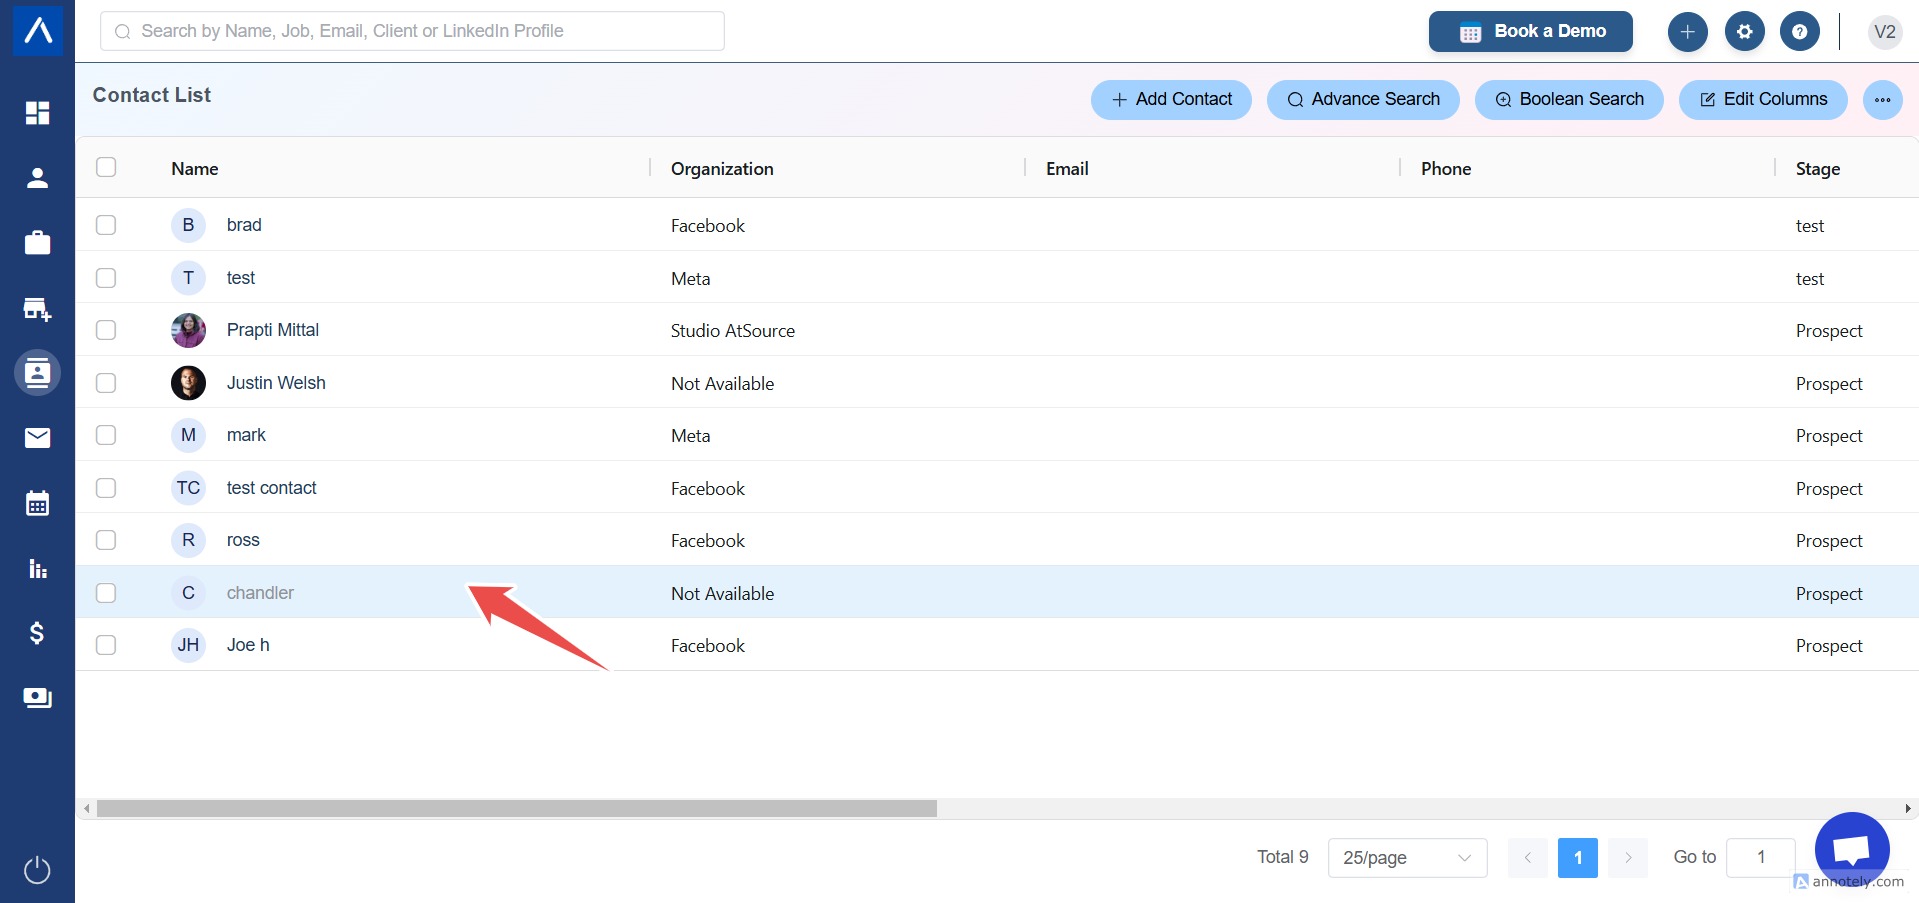Open the V2 user profile menu
Screen dimensions: 1919x903
[x=1884, y=32]
